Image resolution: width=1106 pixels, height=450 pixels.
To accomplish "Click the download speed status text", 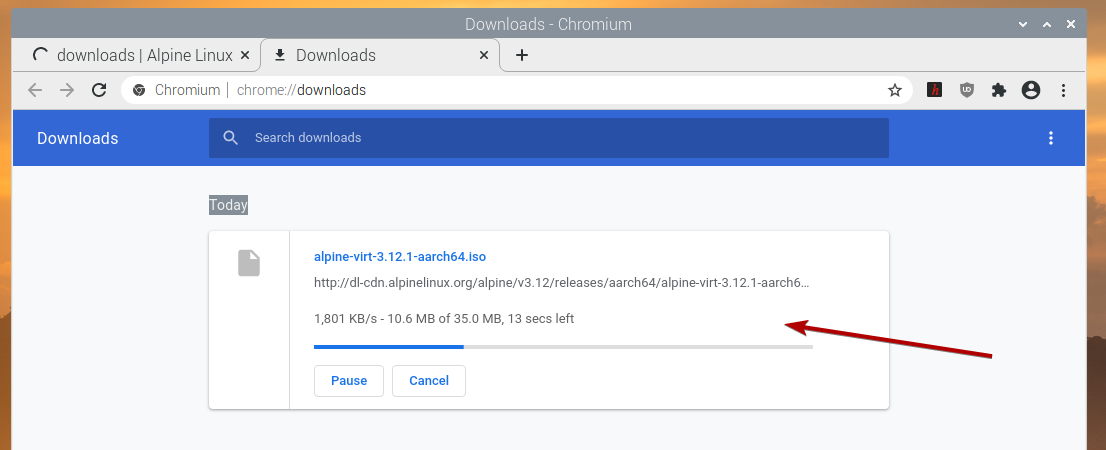I will 444,319.
